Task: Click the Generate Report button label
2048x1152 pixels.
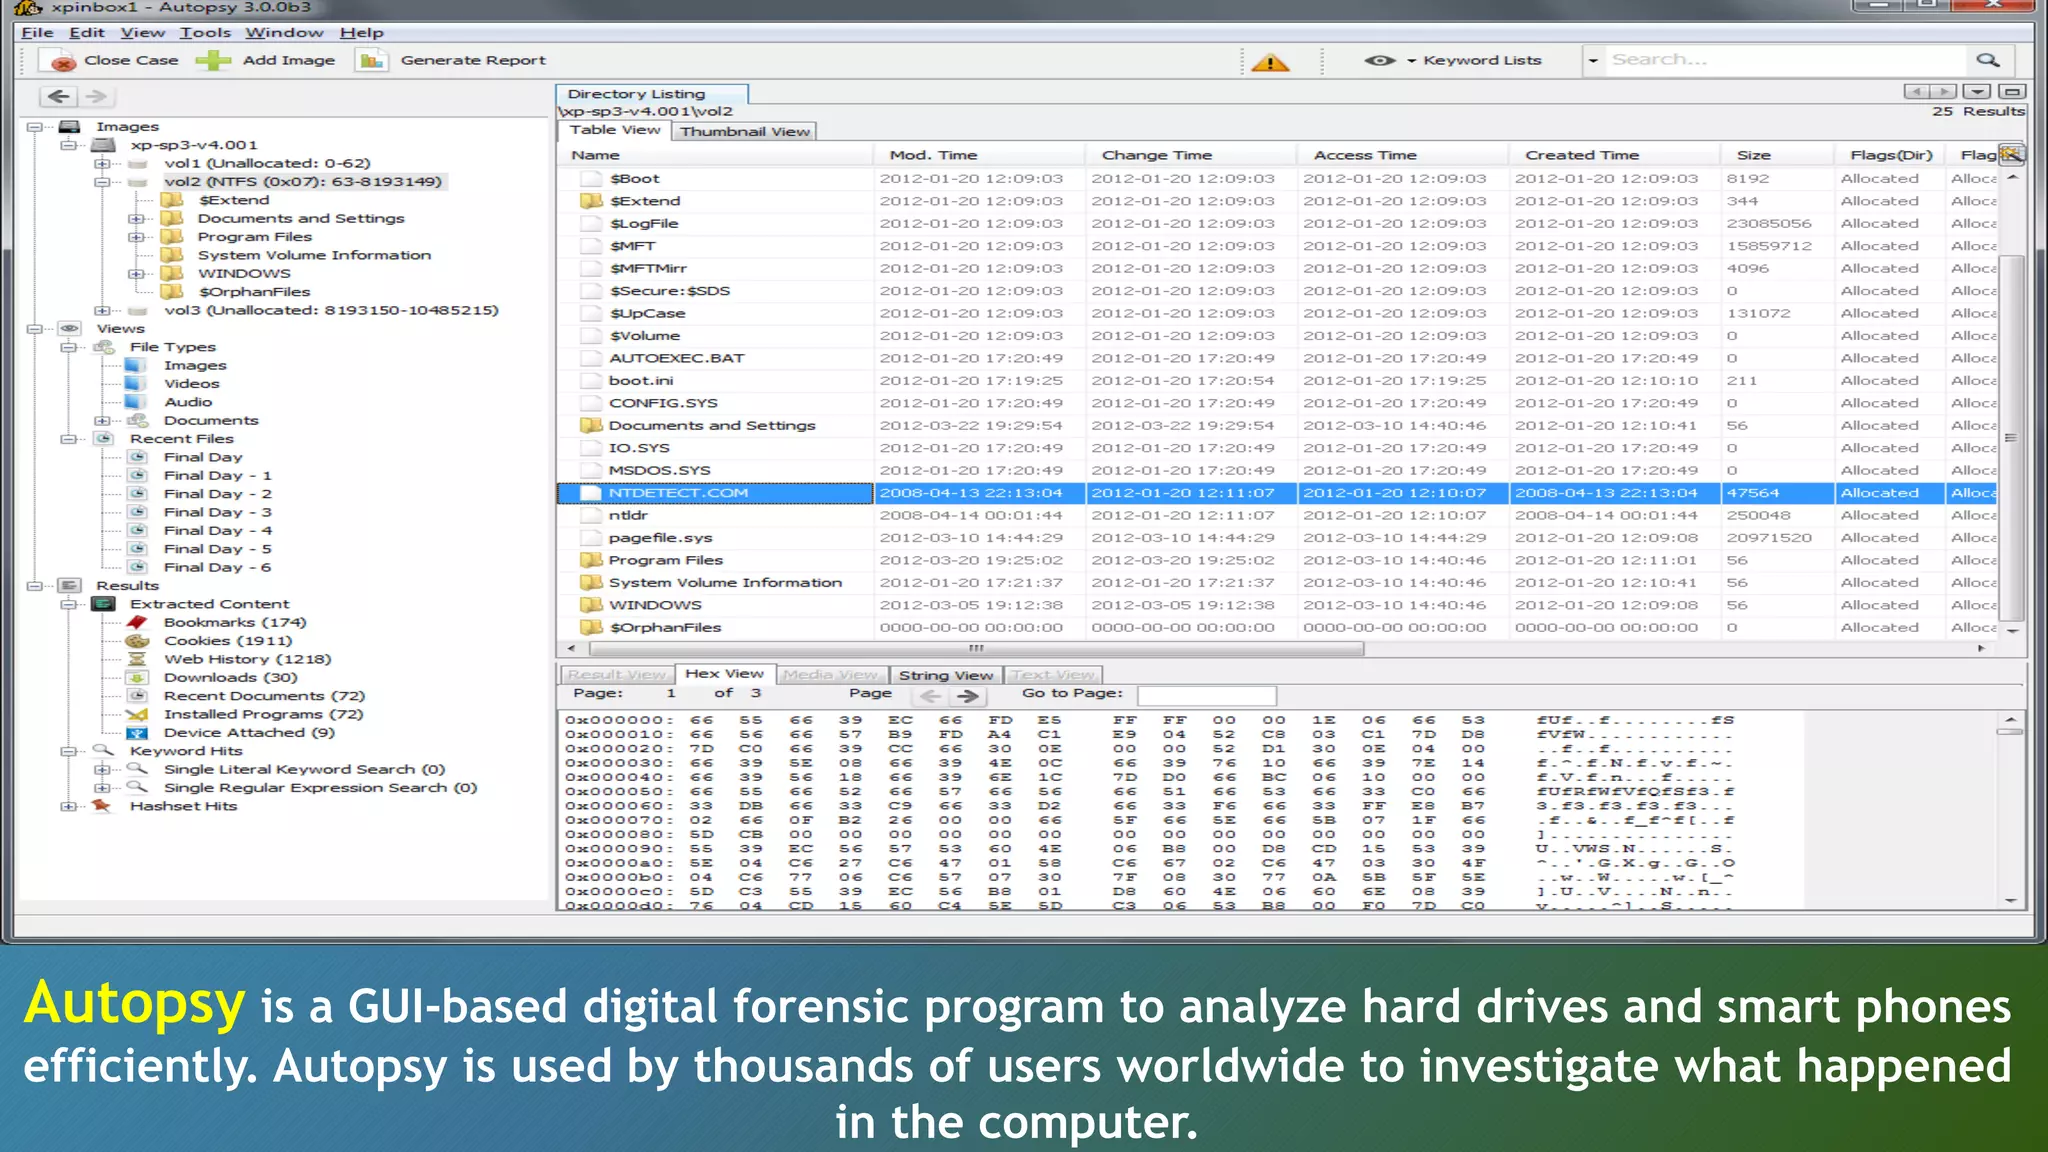Action: coord(473,60)
